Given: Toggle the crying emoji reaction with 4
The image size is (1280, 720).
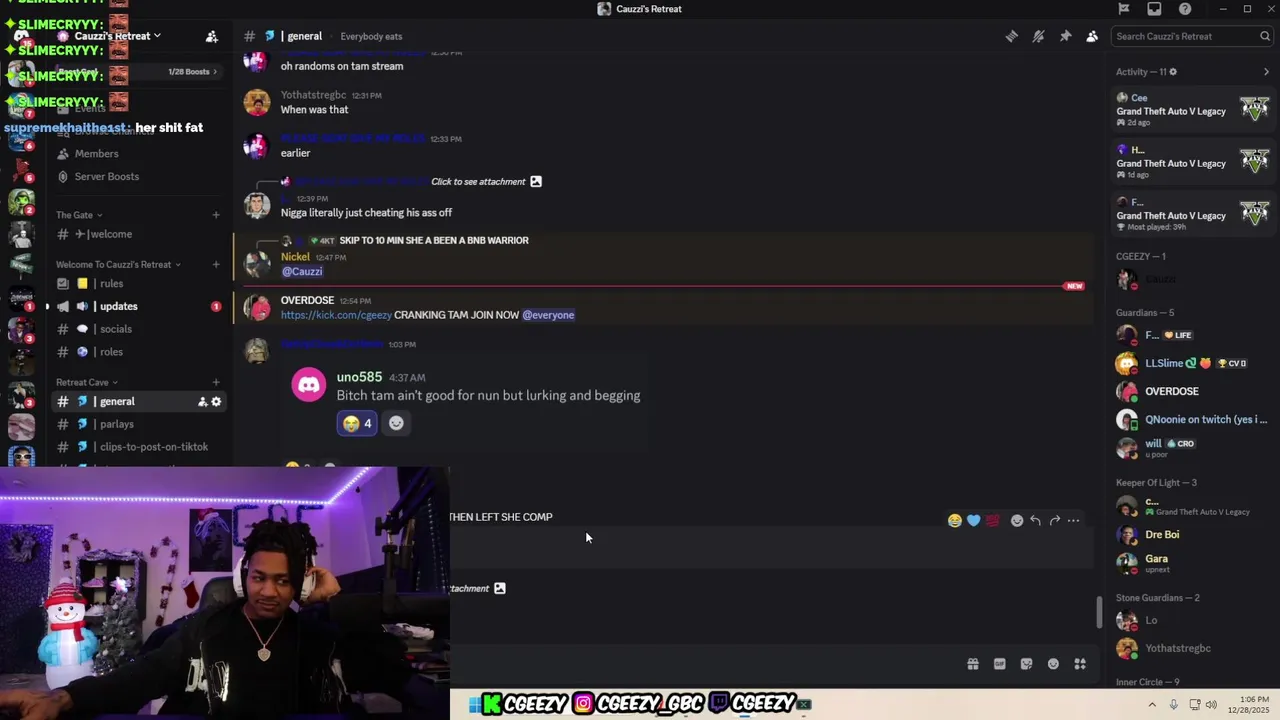Looking at the screenshot, I should tap(357, 423).
